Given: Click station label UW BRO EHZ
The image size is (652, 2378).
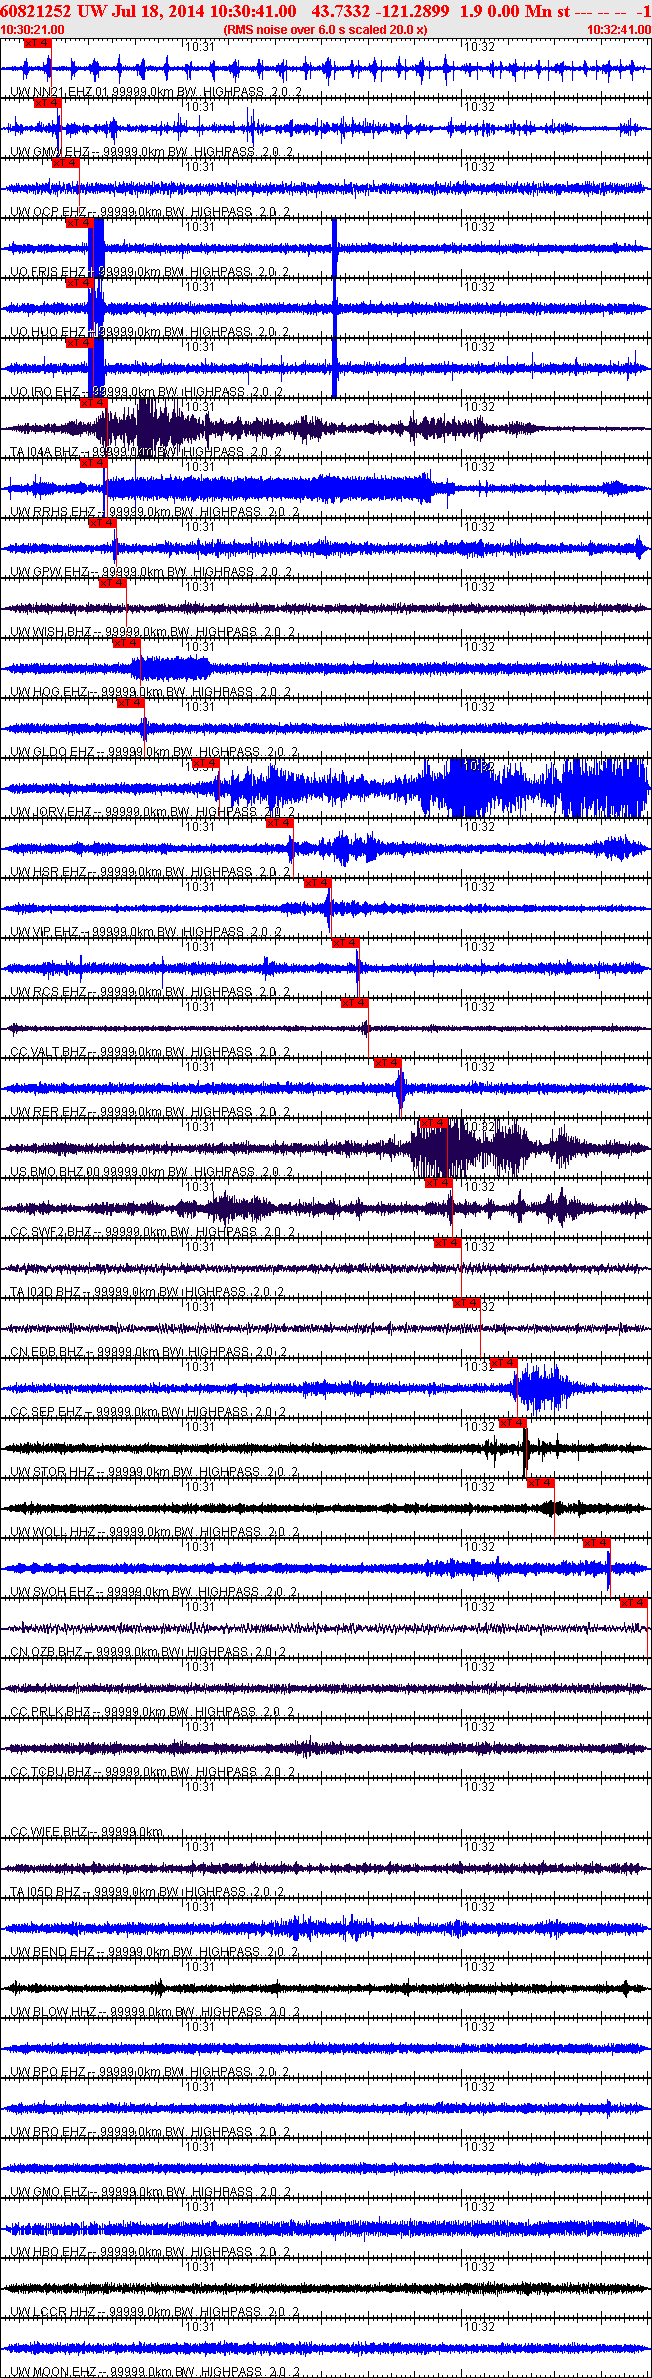Looking at the screenshot, I should click(x=48, y=2132).
